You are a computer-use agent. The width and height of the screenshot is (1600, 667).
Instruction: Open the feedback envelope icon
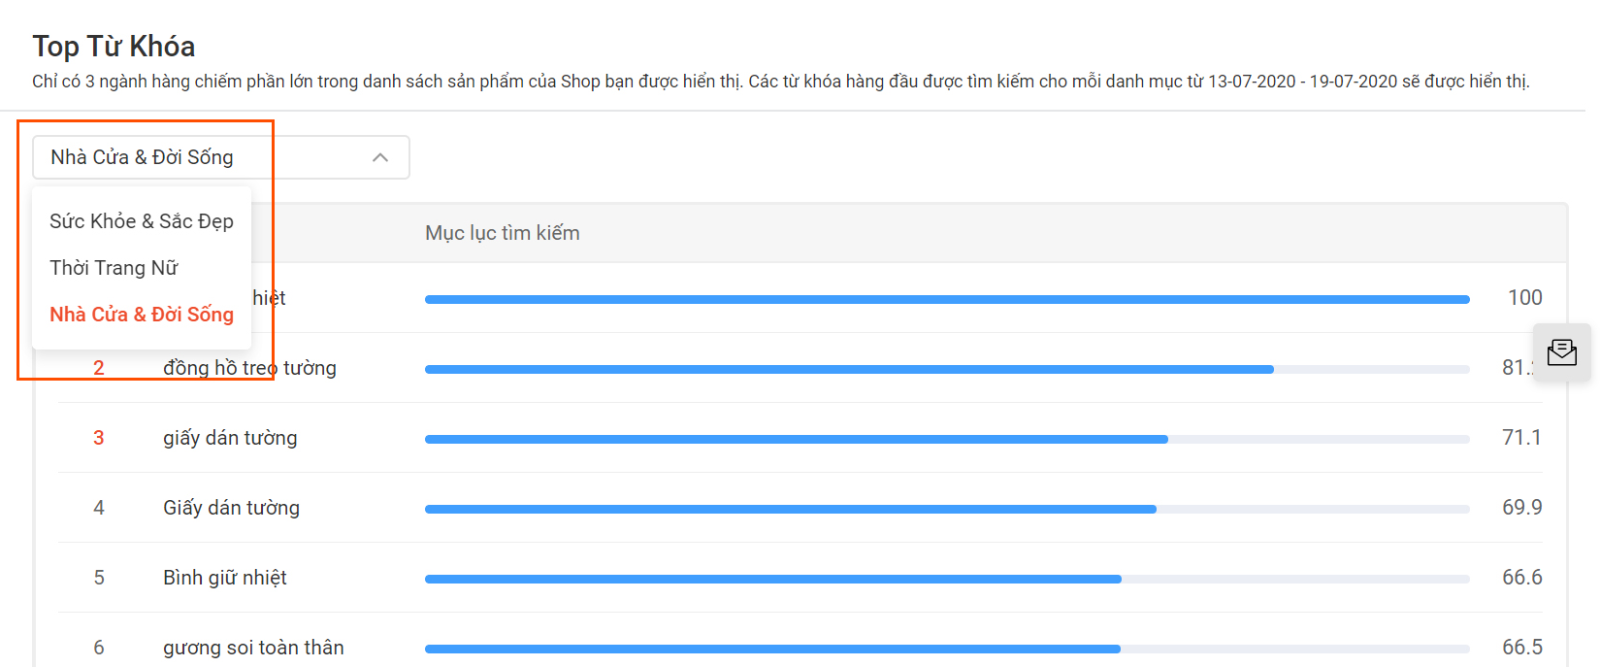(1561, 352)
